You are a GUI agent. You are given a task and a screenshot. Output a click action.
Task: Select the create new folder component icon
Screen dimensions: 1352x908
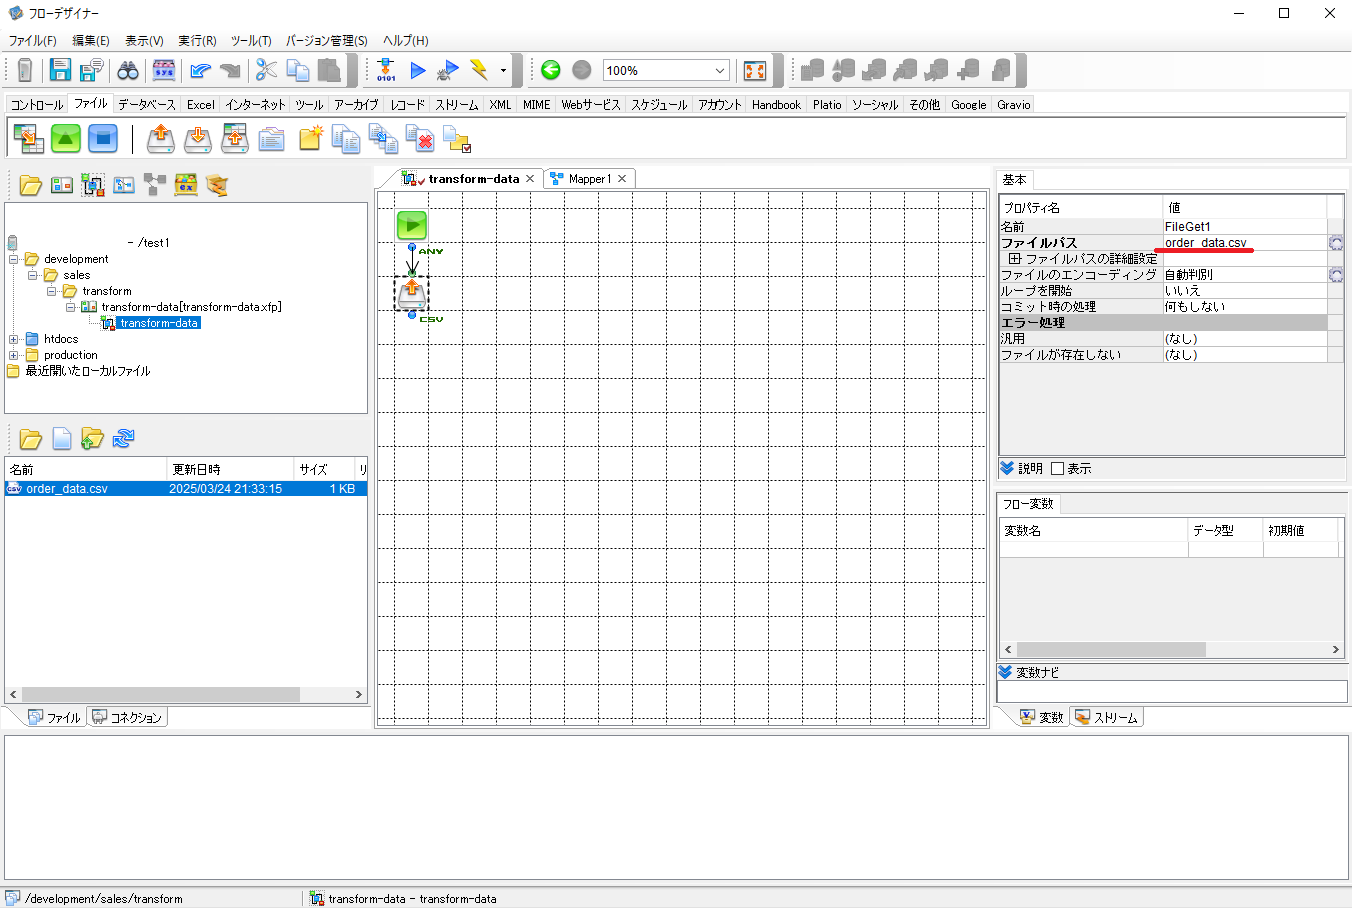tap(310, 138)
